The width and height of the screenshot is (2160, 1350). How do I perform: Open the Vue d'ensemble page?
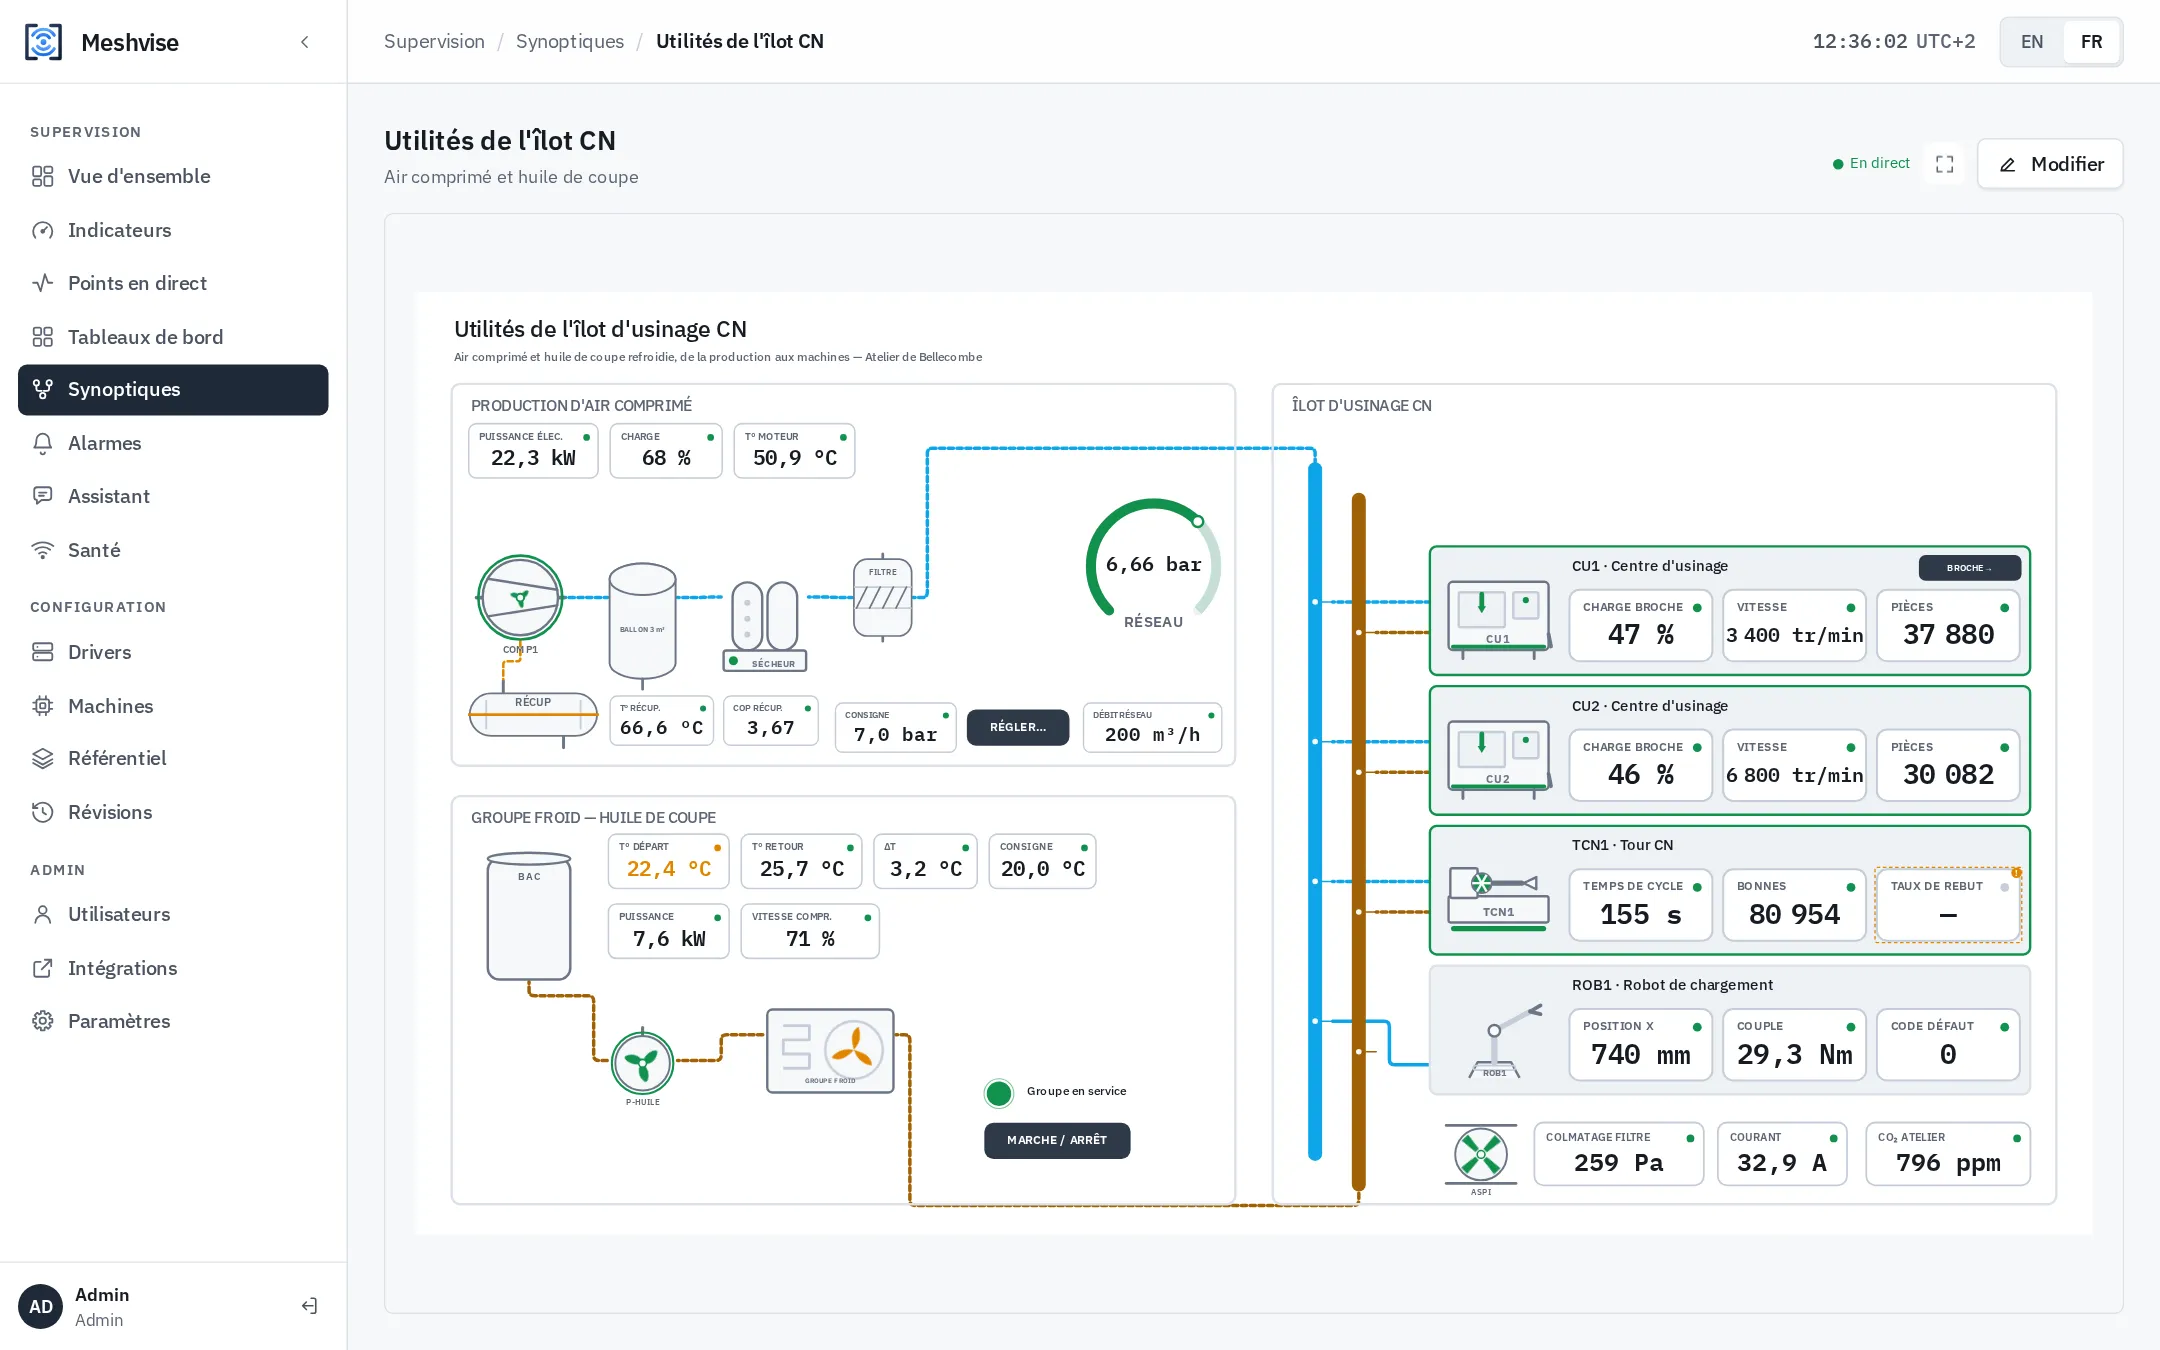click(173, 176)
